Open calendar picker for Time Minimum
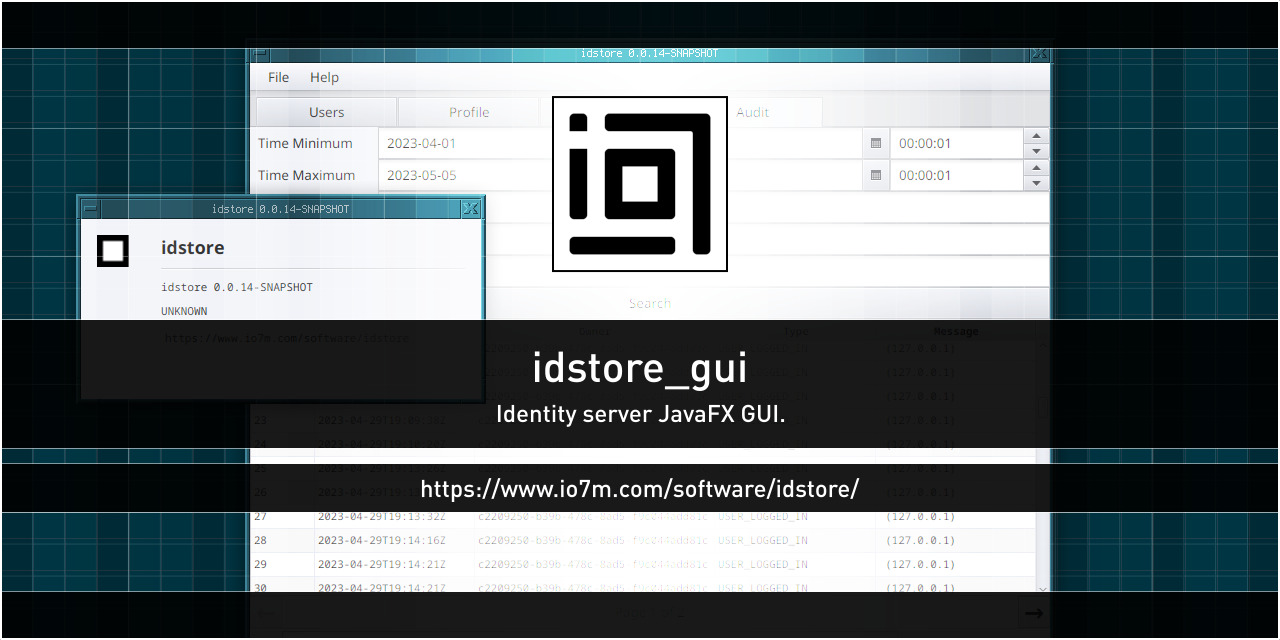The width and height of the screenshot is (1280, 640). click(876, 143)
